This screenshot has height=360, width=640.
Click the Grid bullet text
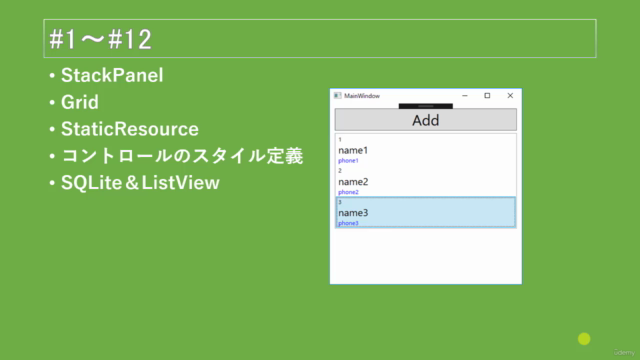(x=80, y=102)
